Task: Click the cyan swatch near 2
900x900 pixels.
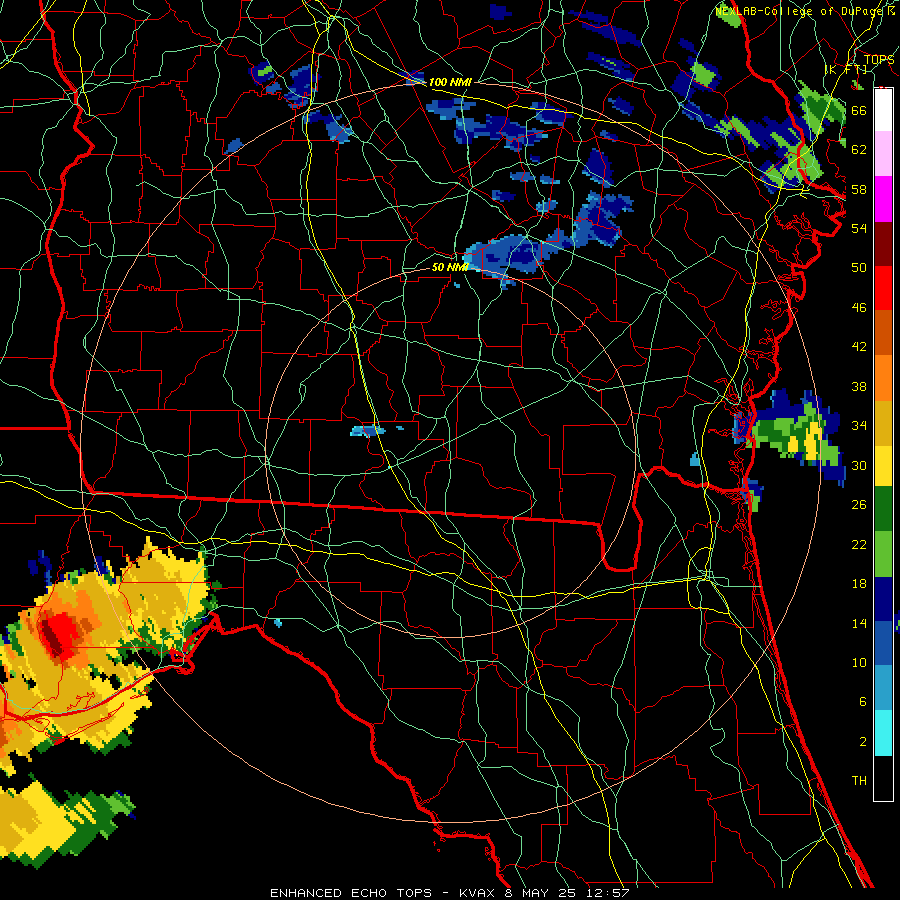Action: 883,733
